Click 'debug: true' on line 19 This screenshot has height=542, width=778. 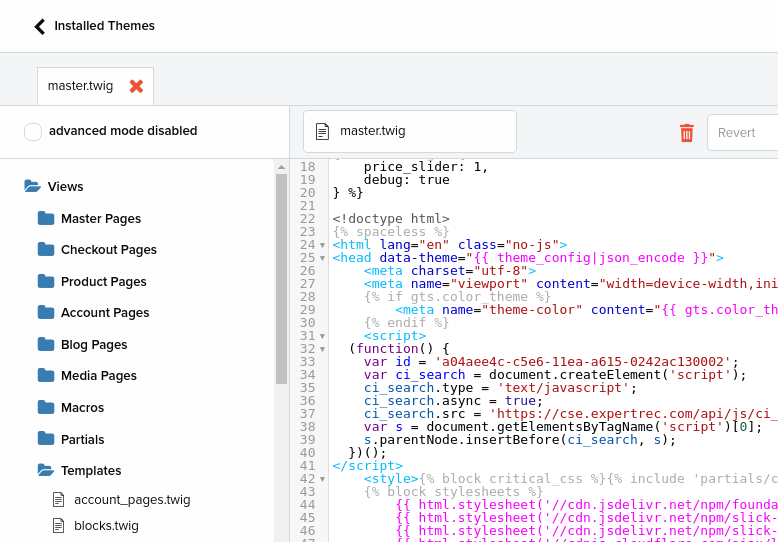(407, 180)
